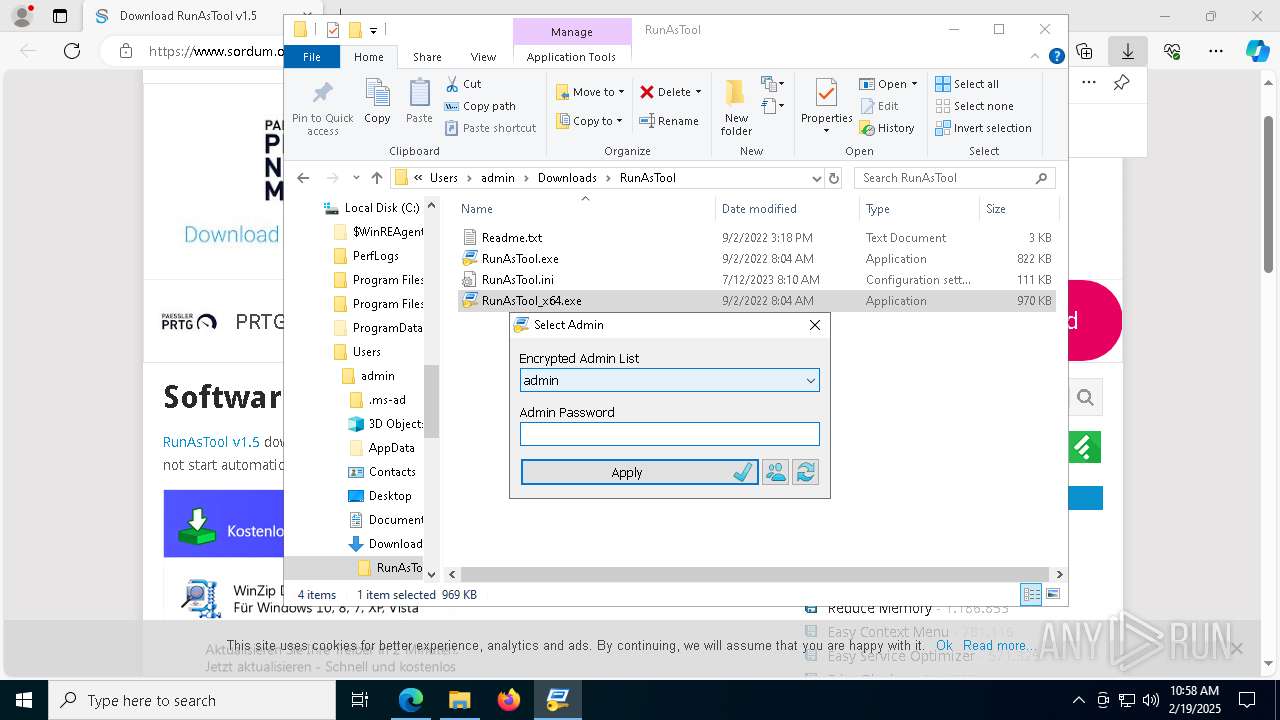
Task: Switch to large icons view layout
Action: pyautogui.click(x=1052, y=594)
